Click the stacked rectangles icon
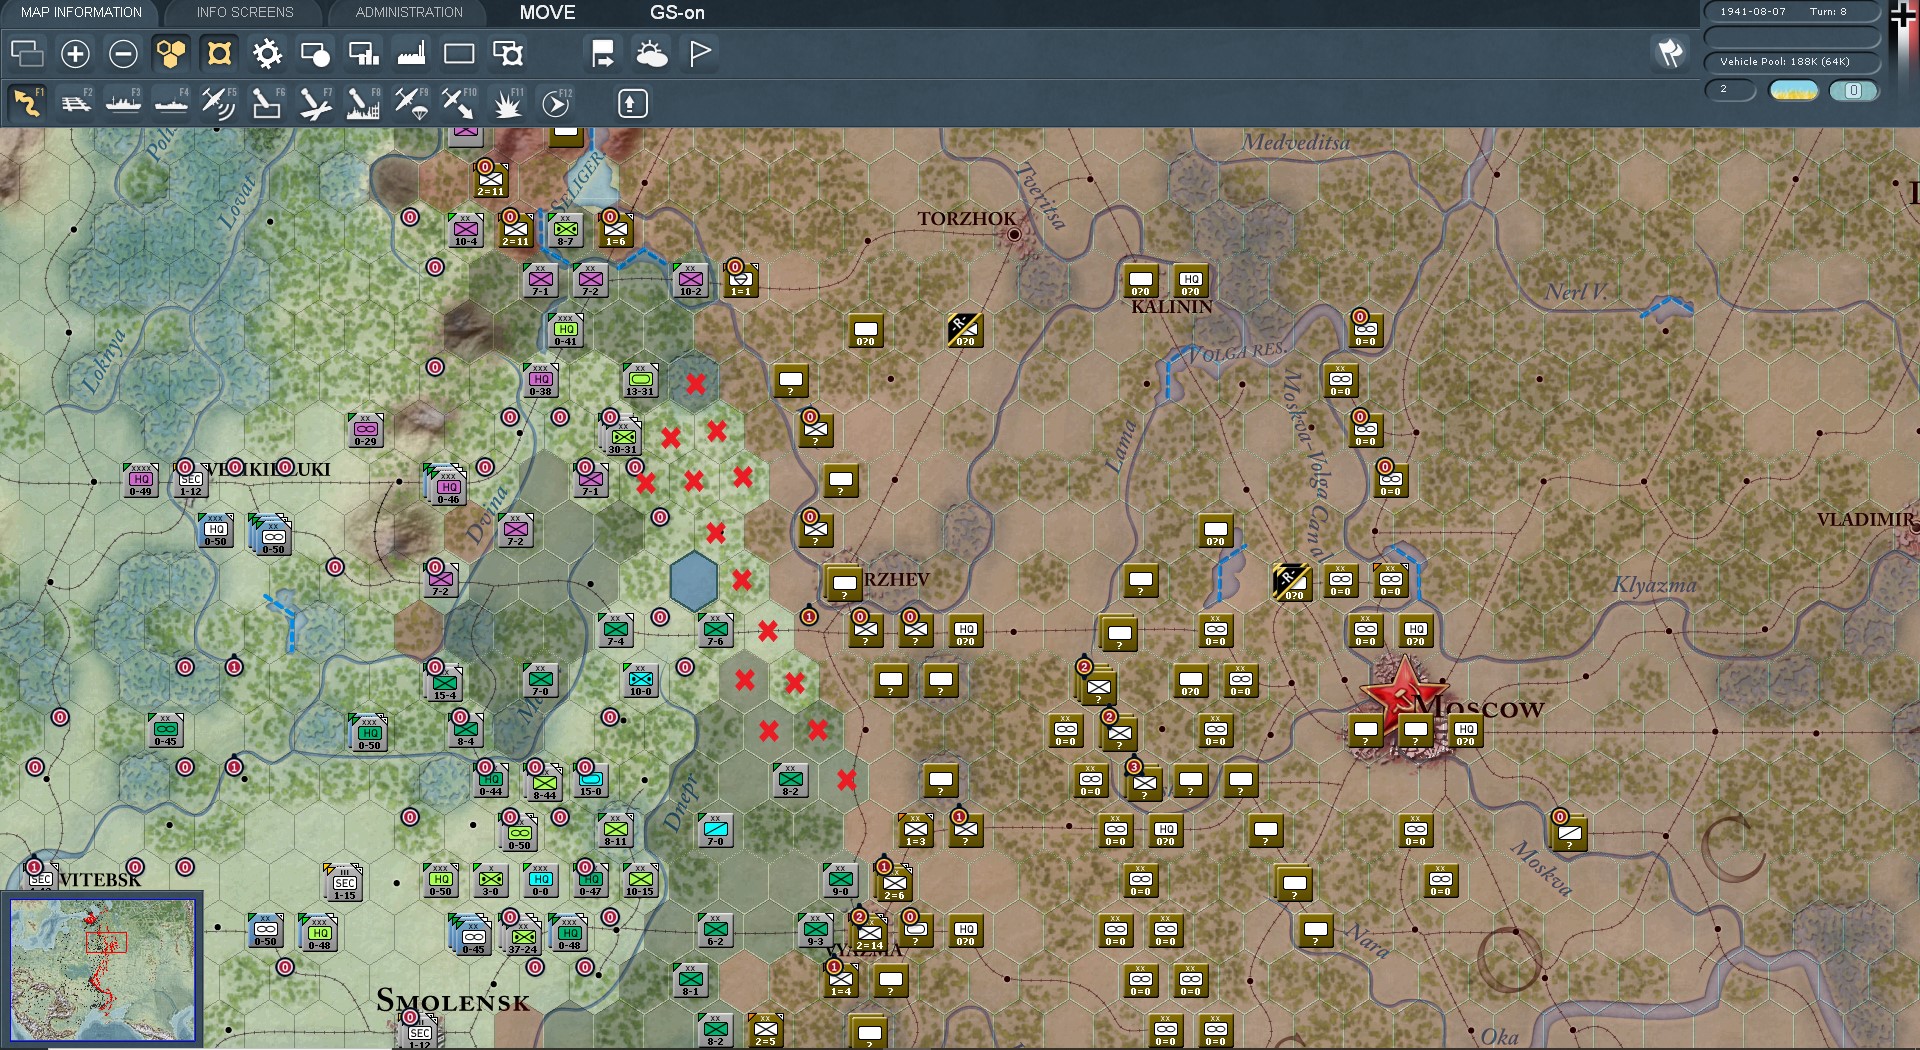Image resolution: width=1920 pixels, height=1050 pixels. coord(27,54)
